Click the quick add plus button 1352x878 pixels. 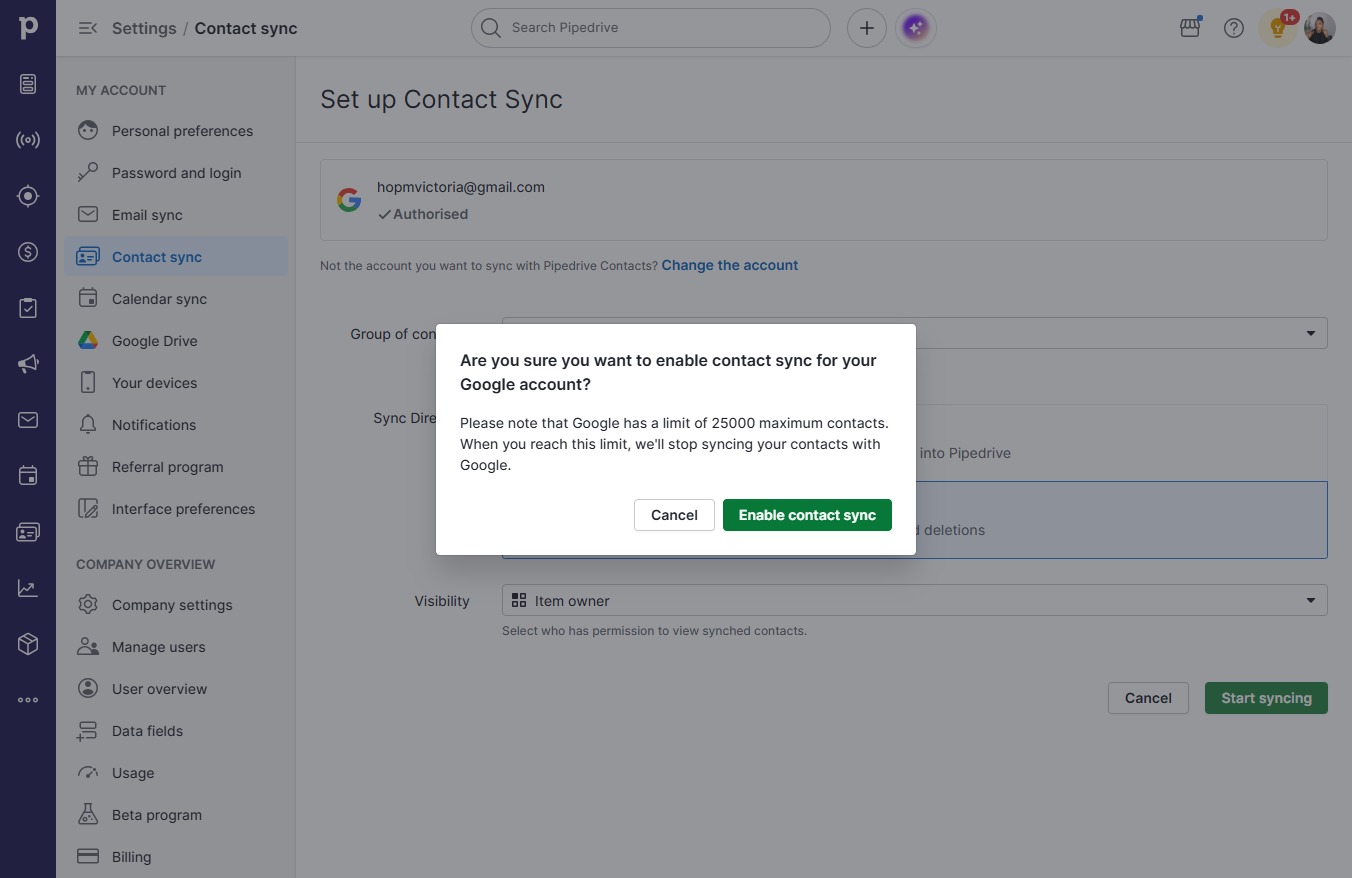867,28
